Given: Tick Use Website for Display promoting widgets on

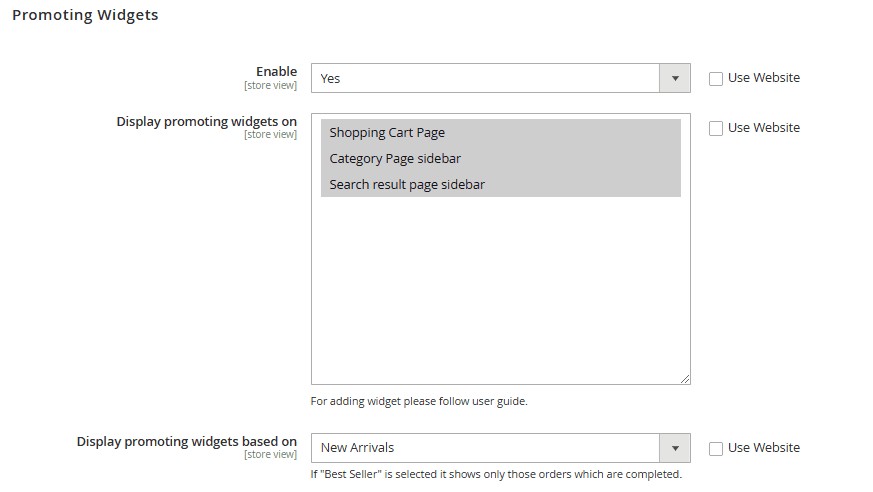Looking at the screenshot, I should click(715, 129).
